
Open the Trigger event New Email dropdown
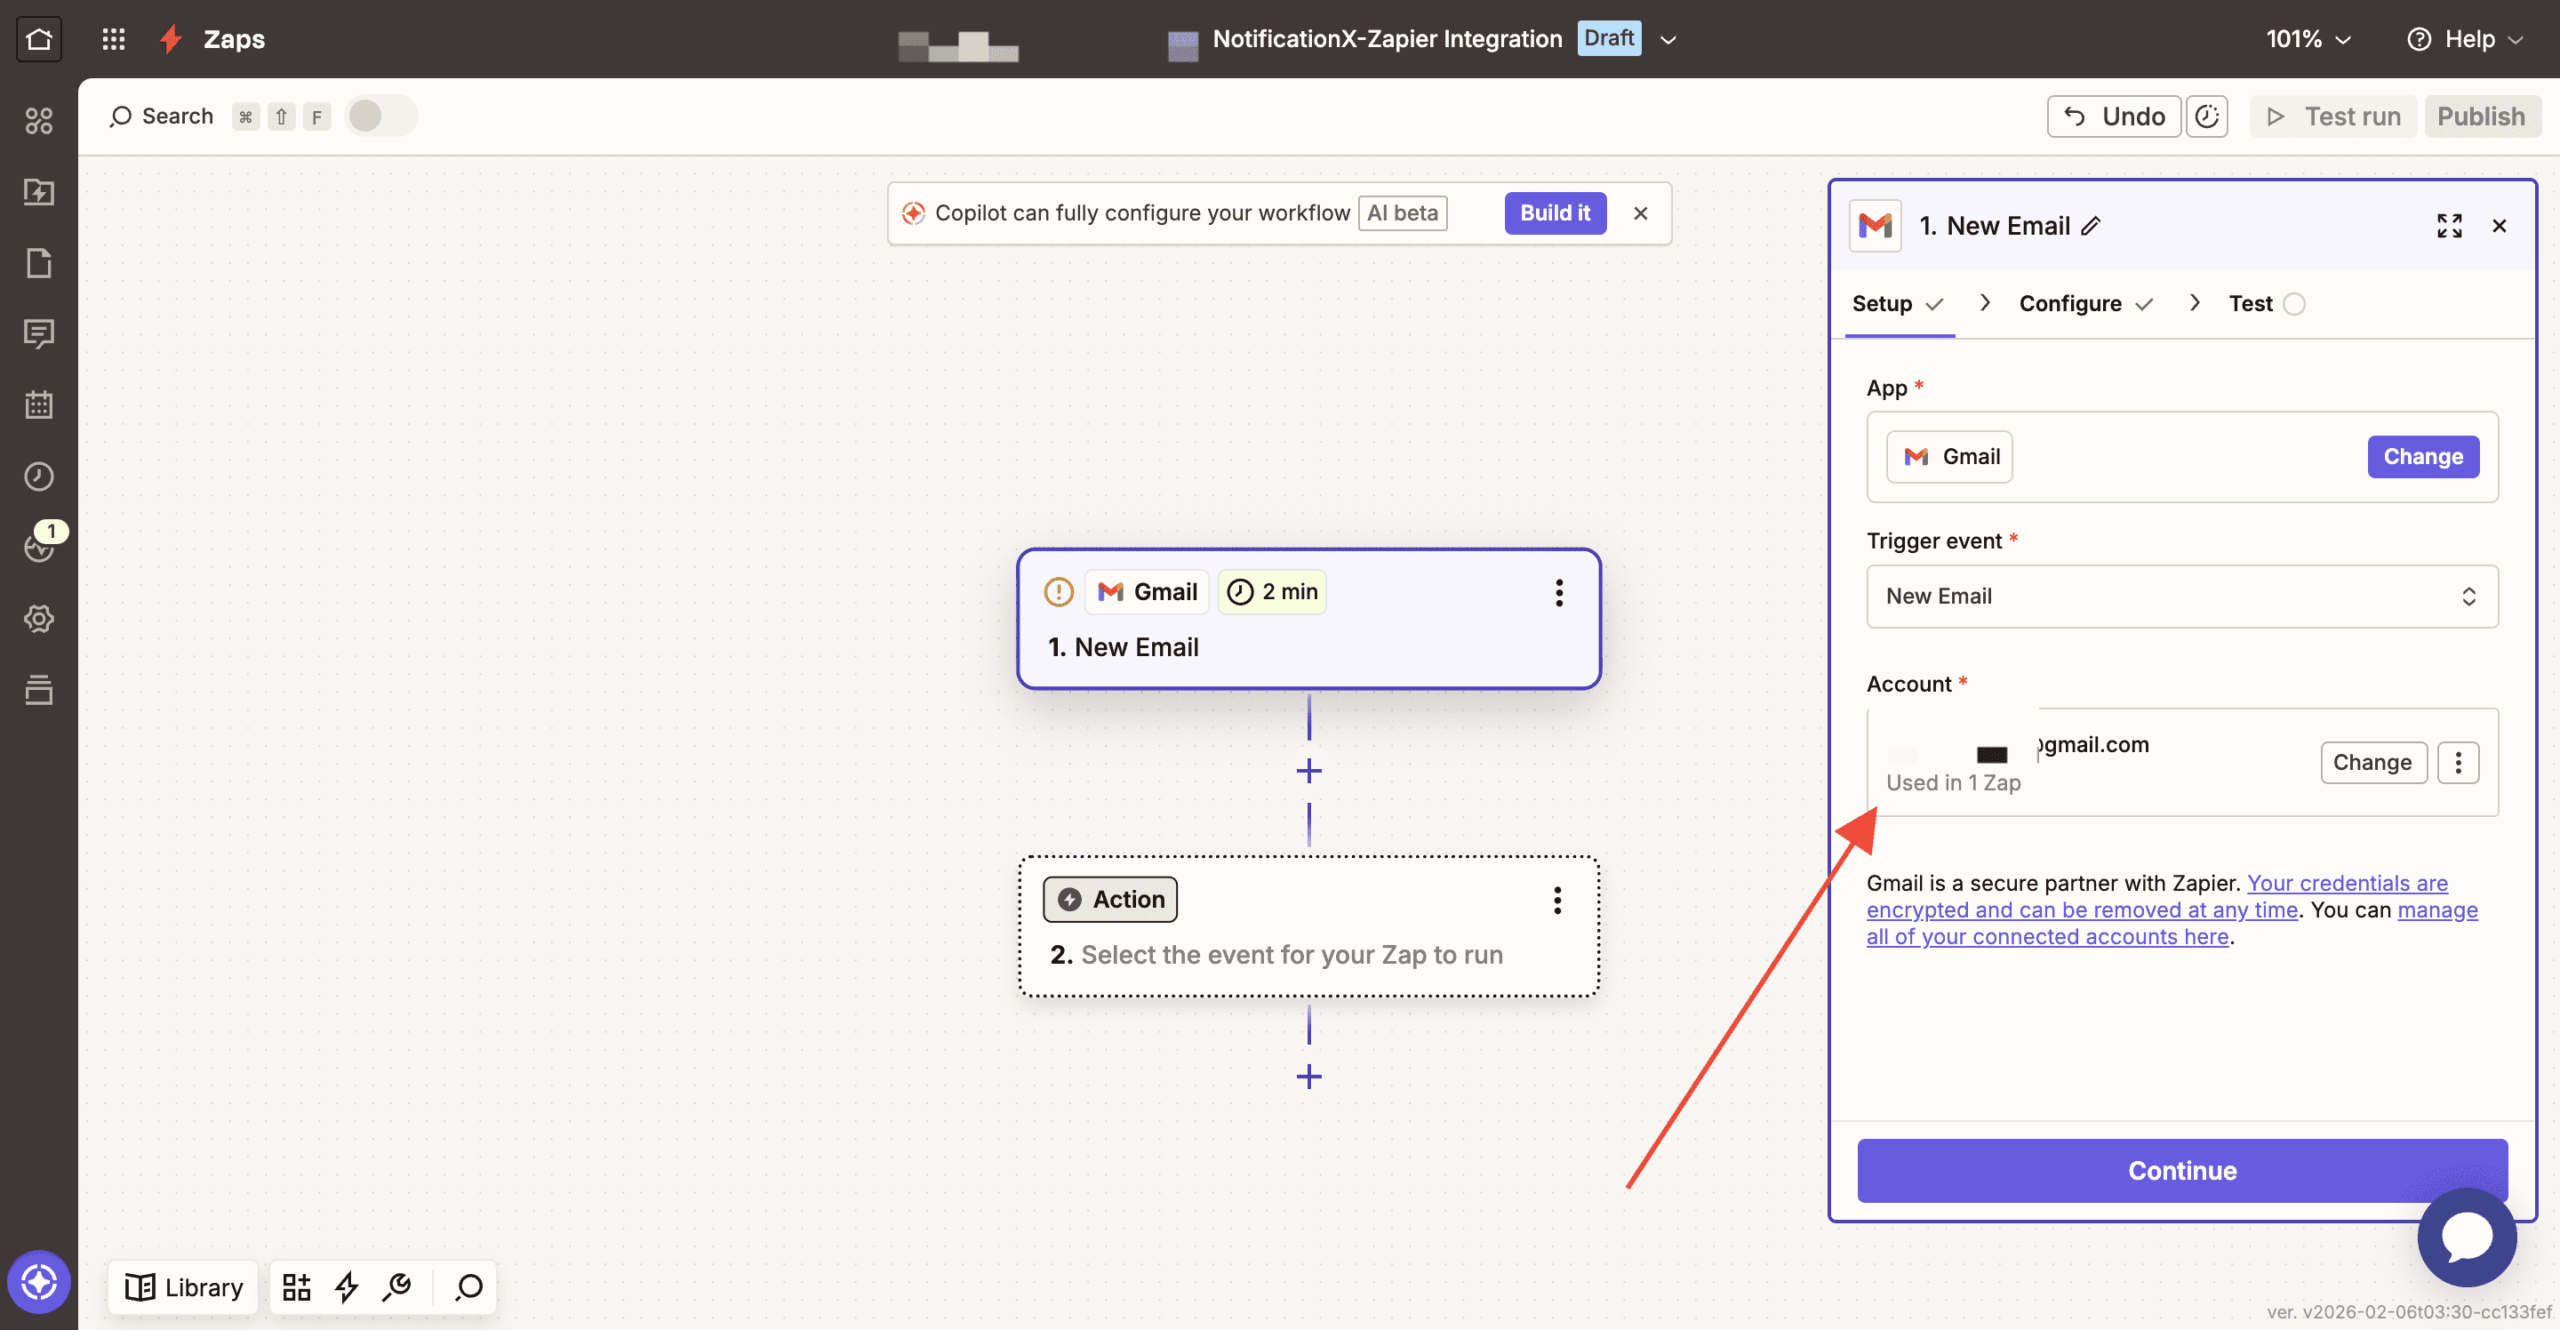[x=2180, y=596]
